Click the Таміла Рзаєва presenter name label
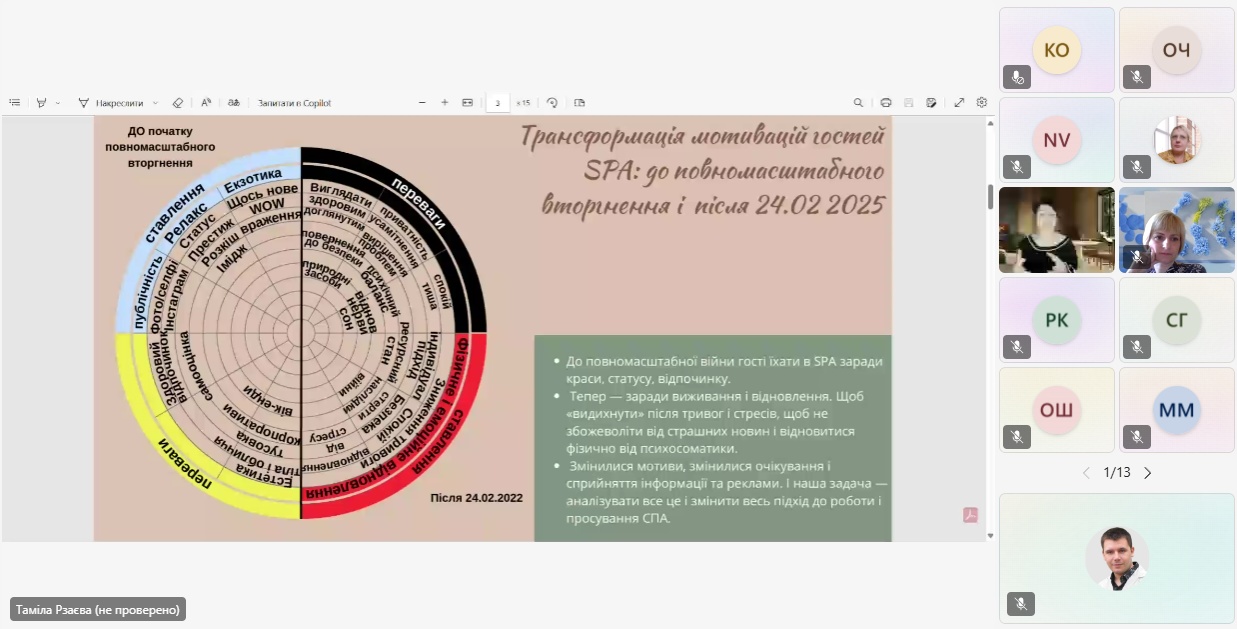This screenshot has height=629, width=1237. click(x=98, y=609)
